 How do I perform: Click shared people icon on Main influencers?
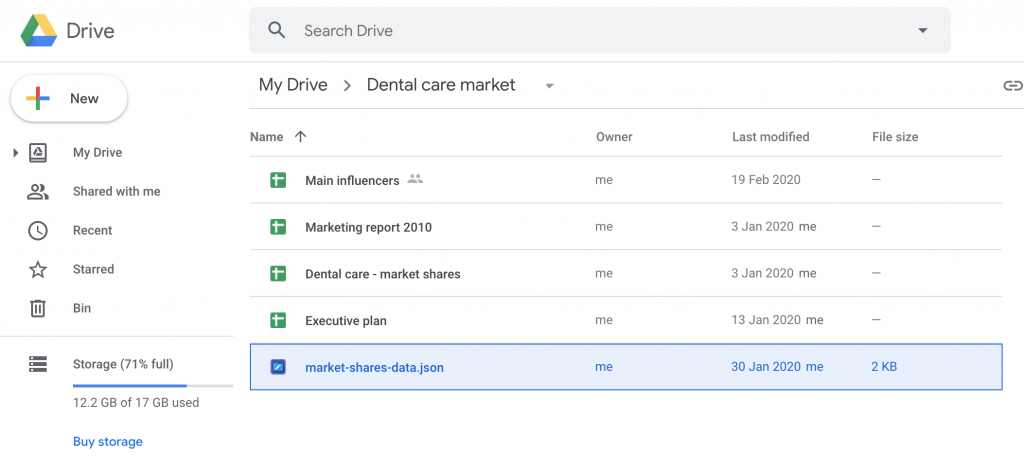(x=415, y=179)
